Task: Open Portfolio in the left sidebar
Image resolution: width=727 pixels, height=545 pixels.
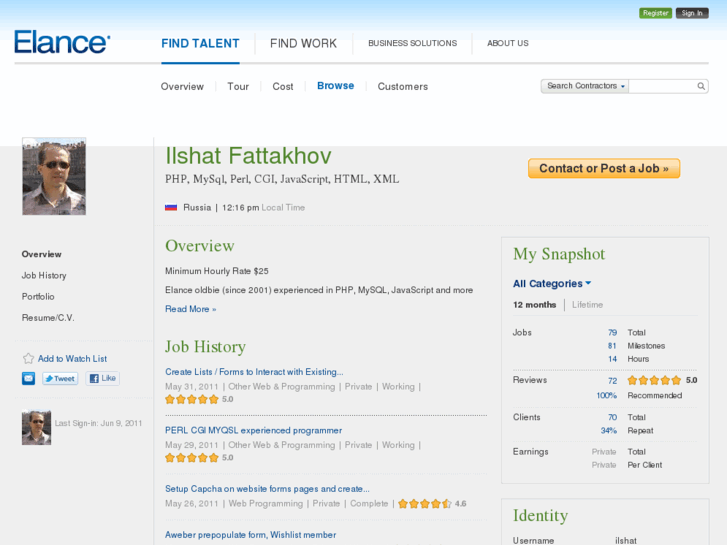Action: (x=38, y=296)
